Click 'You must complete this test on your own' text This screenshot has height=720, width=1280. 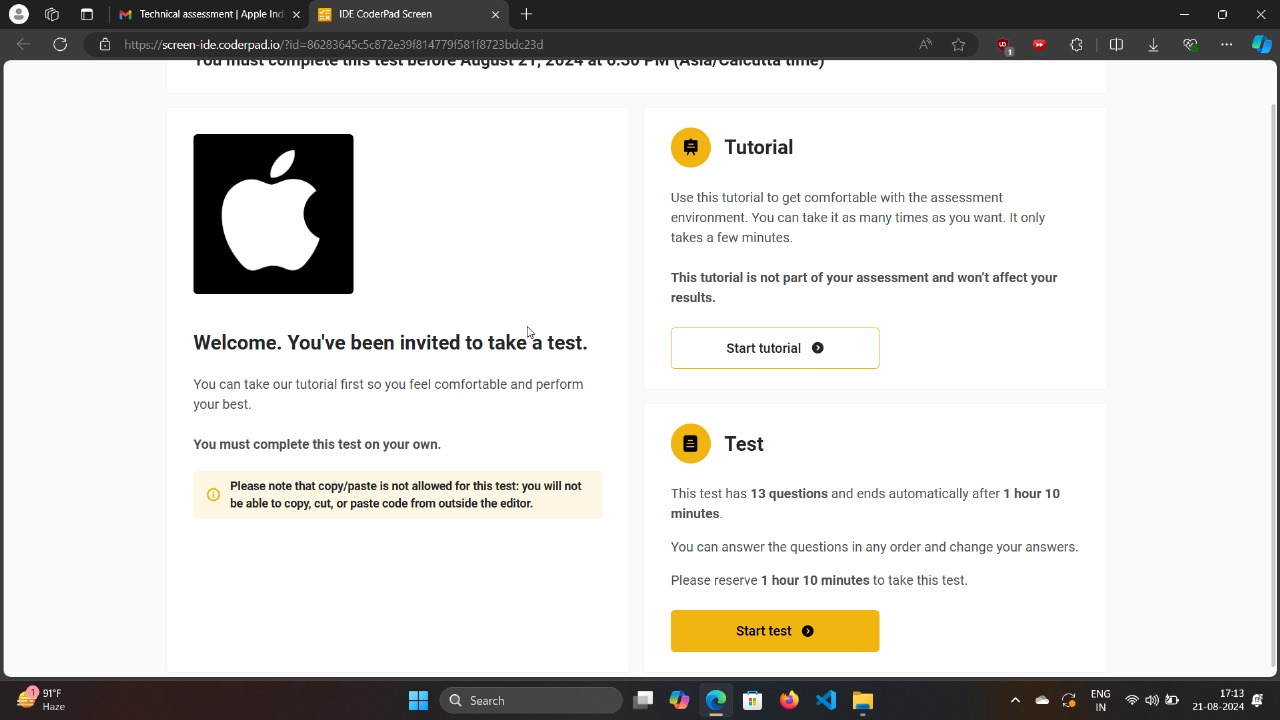(317, 444)
